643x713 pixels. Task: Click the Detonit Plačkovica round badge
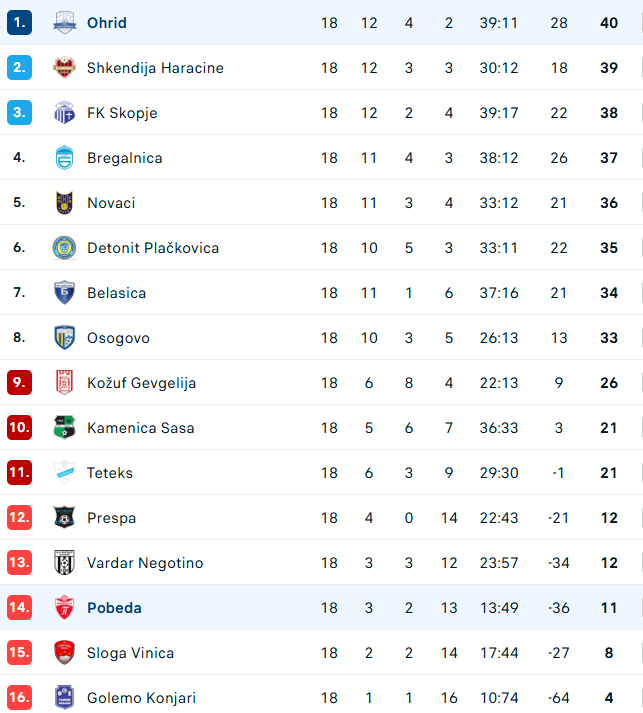[x=64, y=248]
